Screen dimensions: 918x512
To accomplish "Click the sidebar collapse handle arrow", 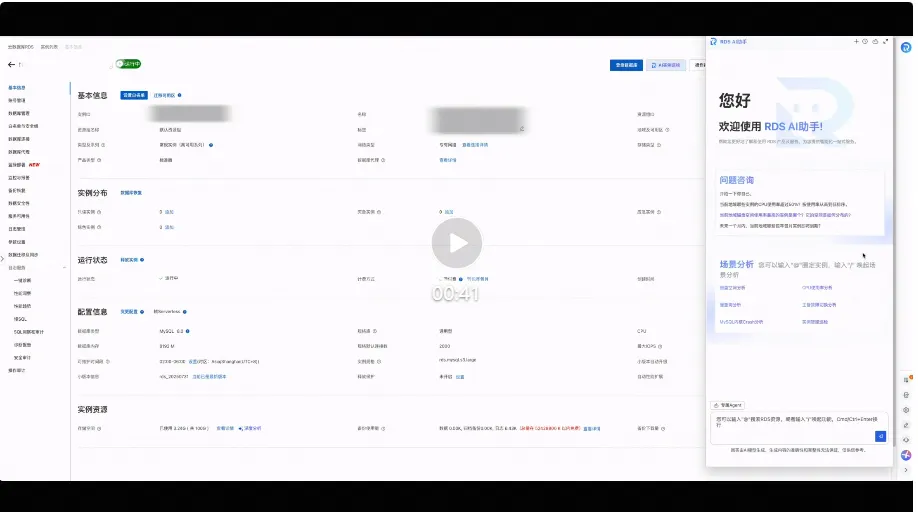I will (2, 258).
